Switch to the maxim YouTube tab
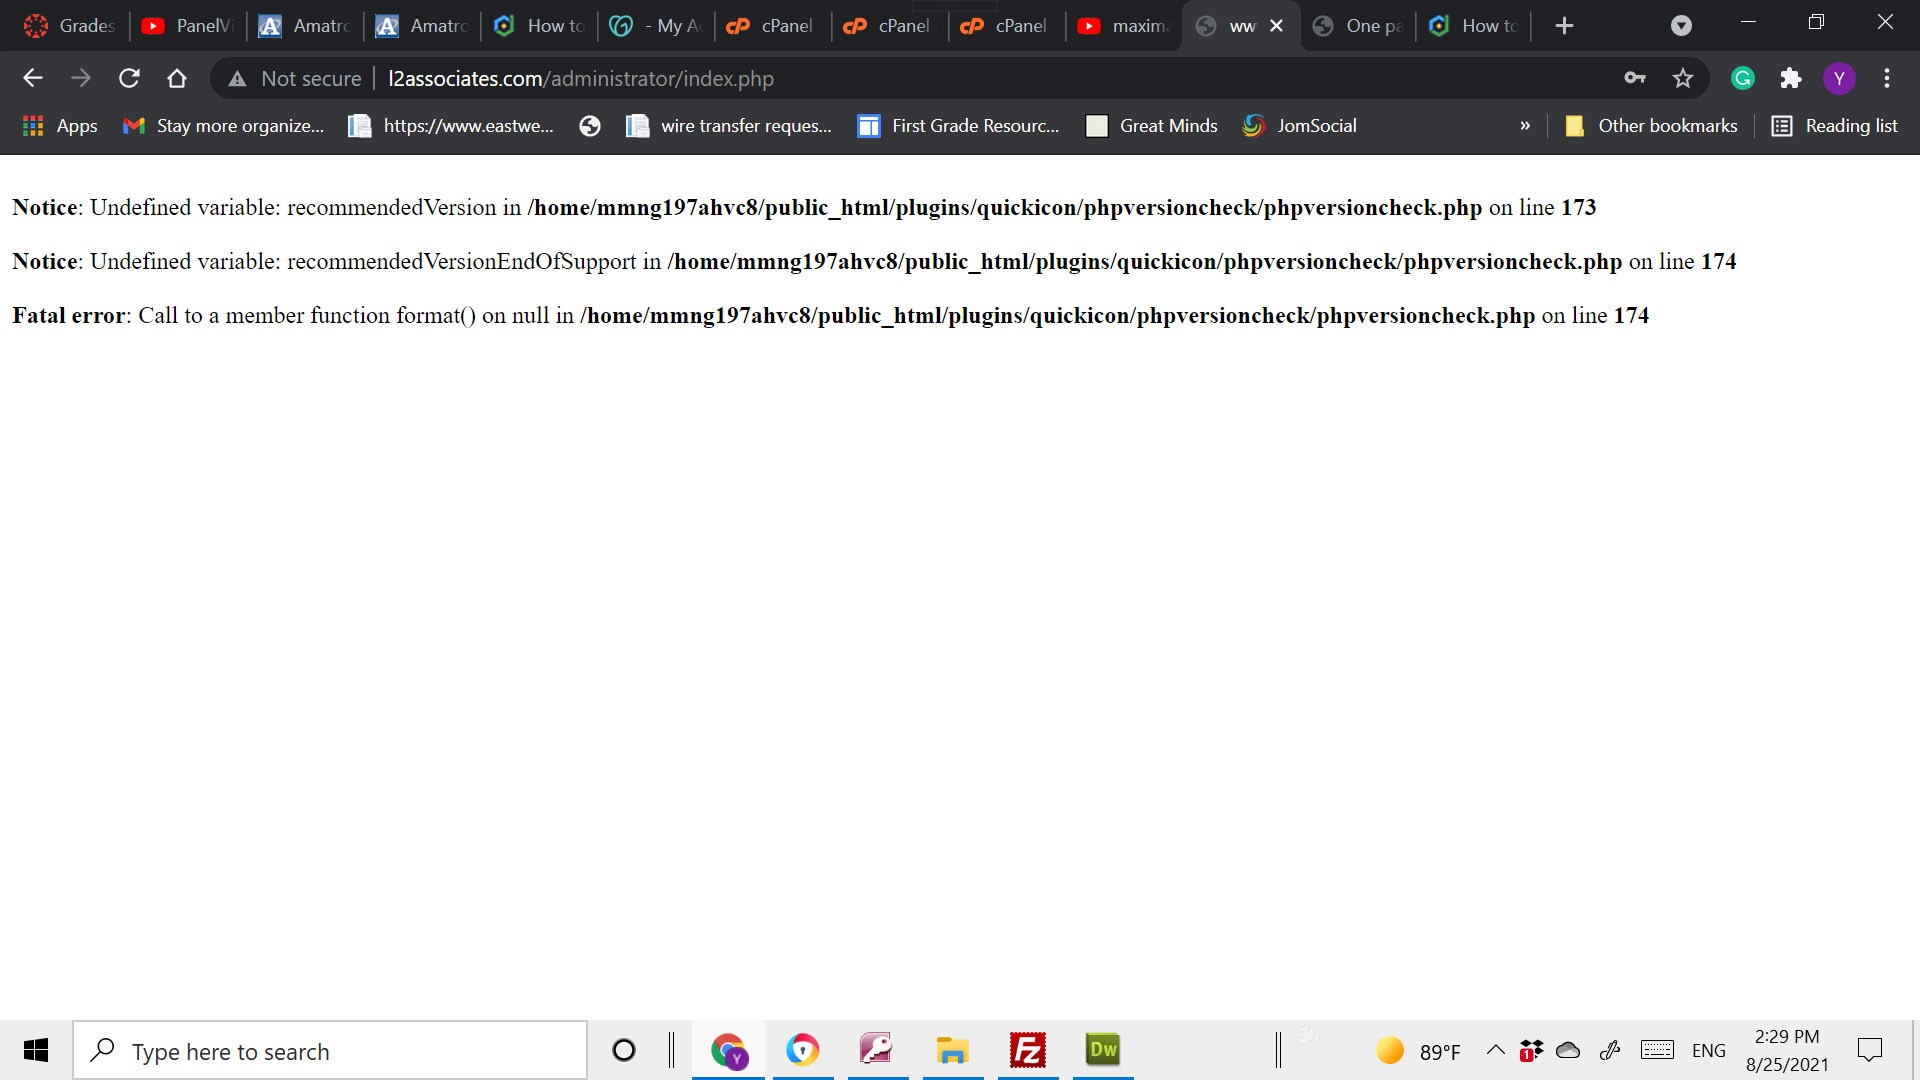Viewport: 1920px width, 1080px height. 1123,26
